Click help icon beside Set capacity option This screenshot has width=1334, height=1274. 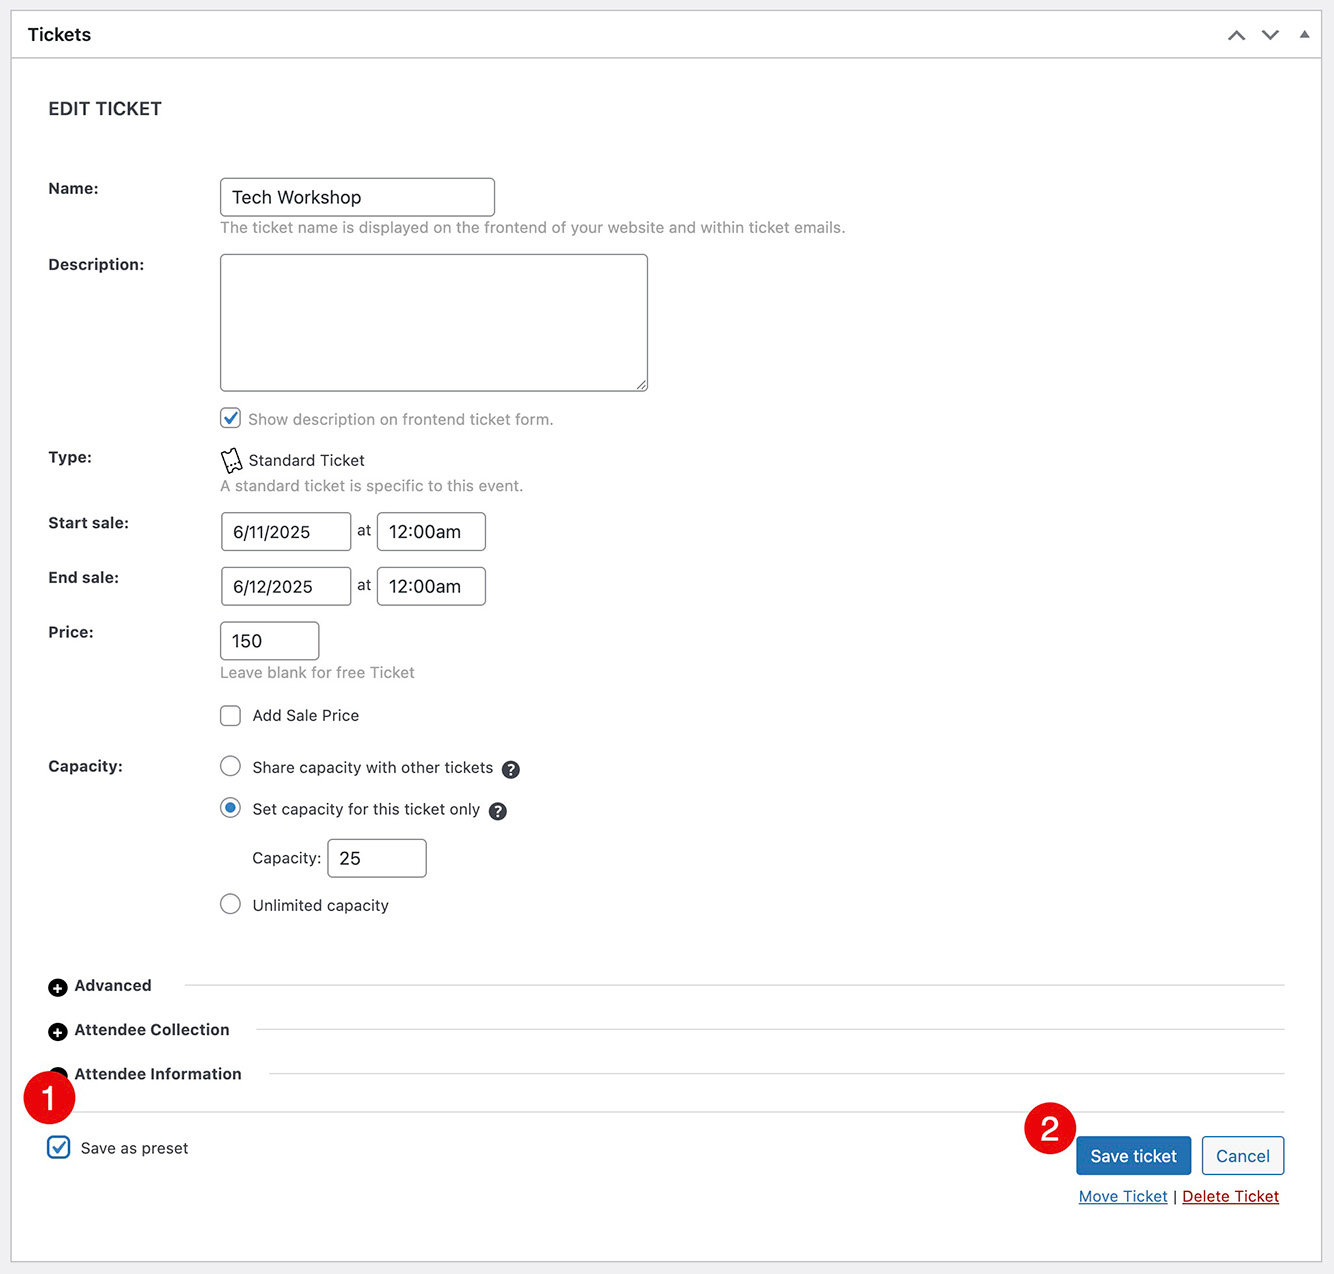pos(497,811)
